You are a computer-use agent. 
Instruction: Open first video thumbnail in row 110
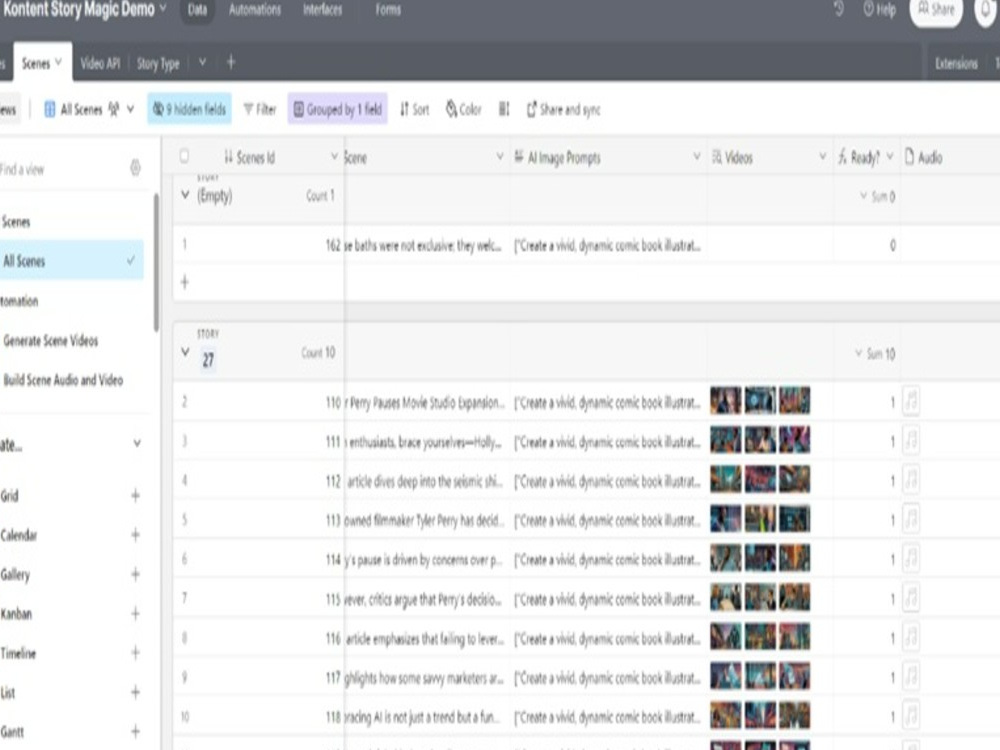(726, 401)
